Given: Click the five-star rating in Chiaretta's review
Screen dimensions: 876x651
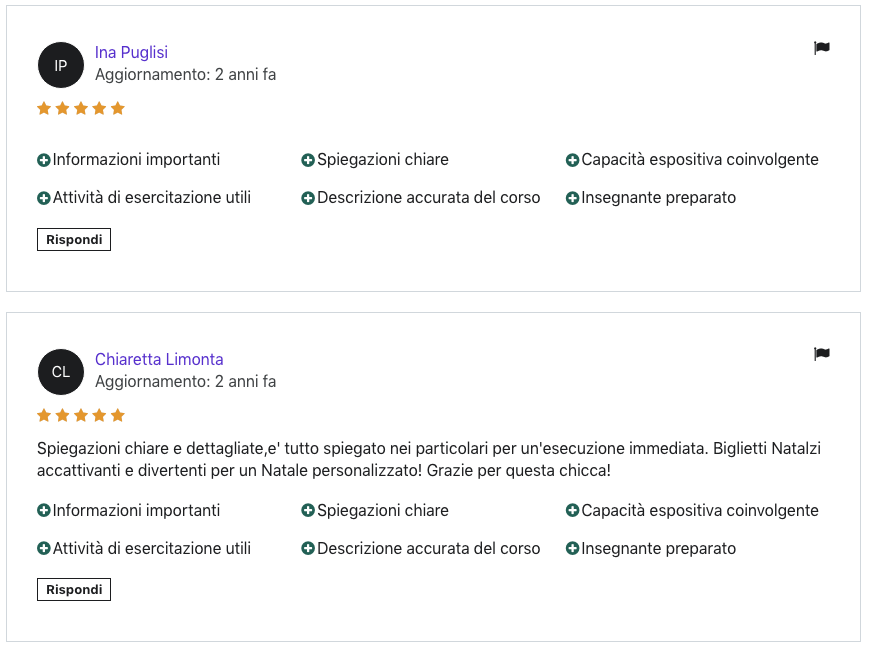Looking at the screenshot, I should (x=81, y=415).
